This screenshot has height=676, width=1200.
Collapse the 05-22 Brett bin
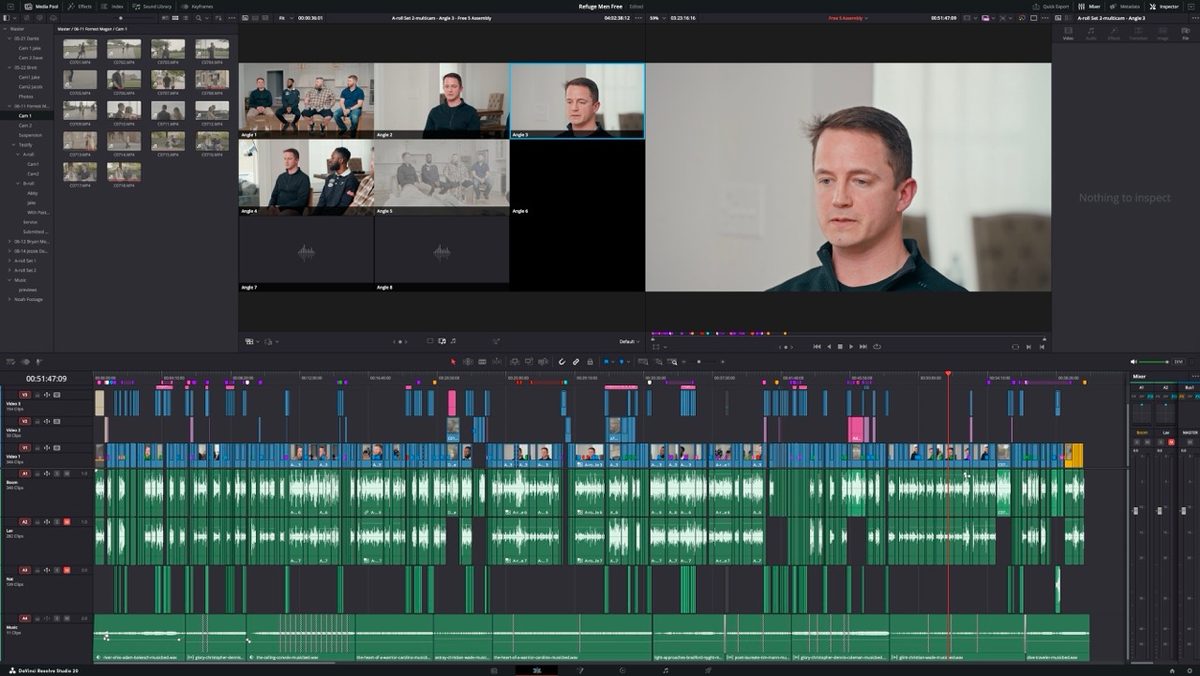(x=9, y=67)
